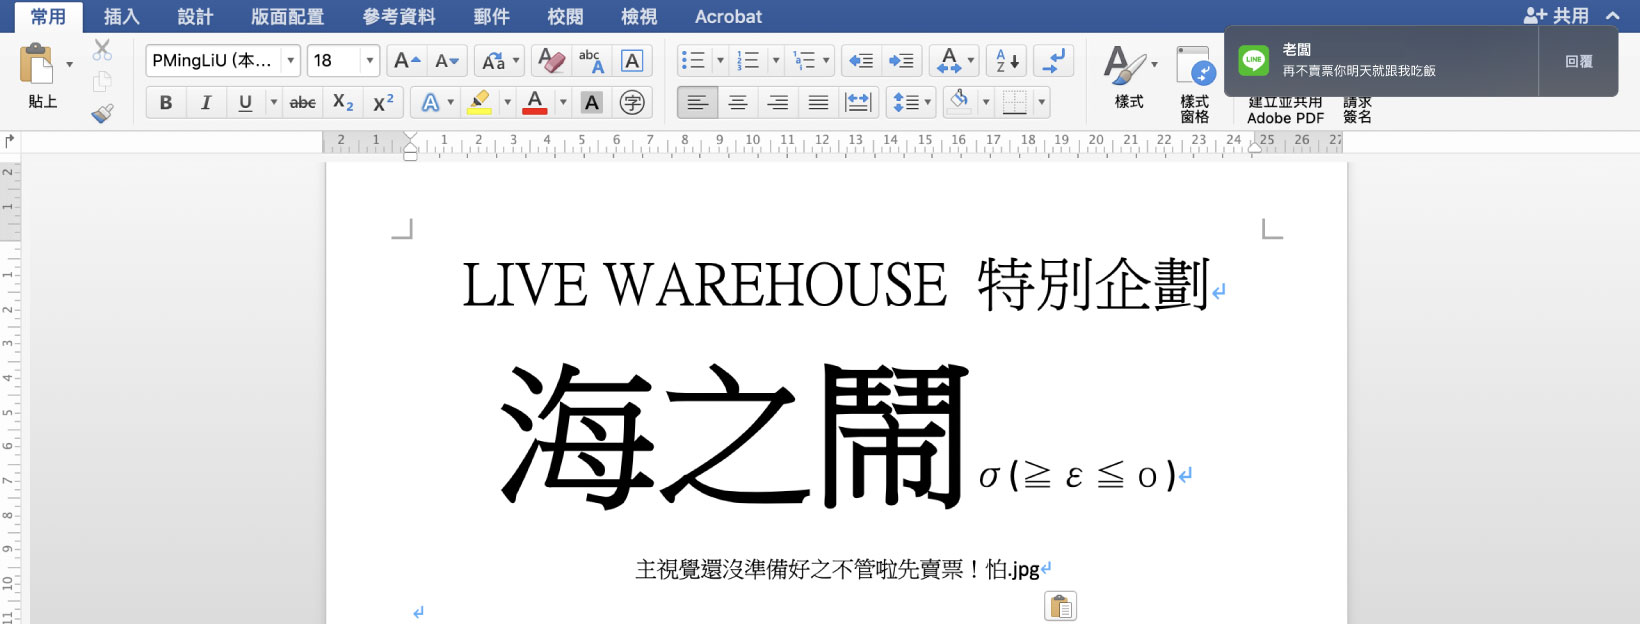
Task: Open the multilevel list dropdown arrow
Action: 826,61
